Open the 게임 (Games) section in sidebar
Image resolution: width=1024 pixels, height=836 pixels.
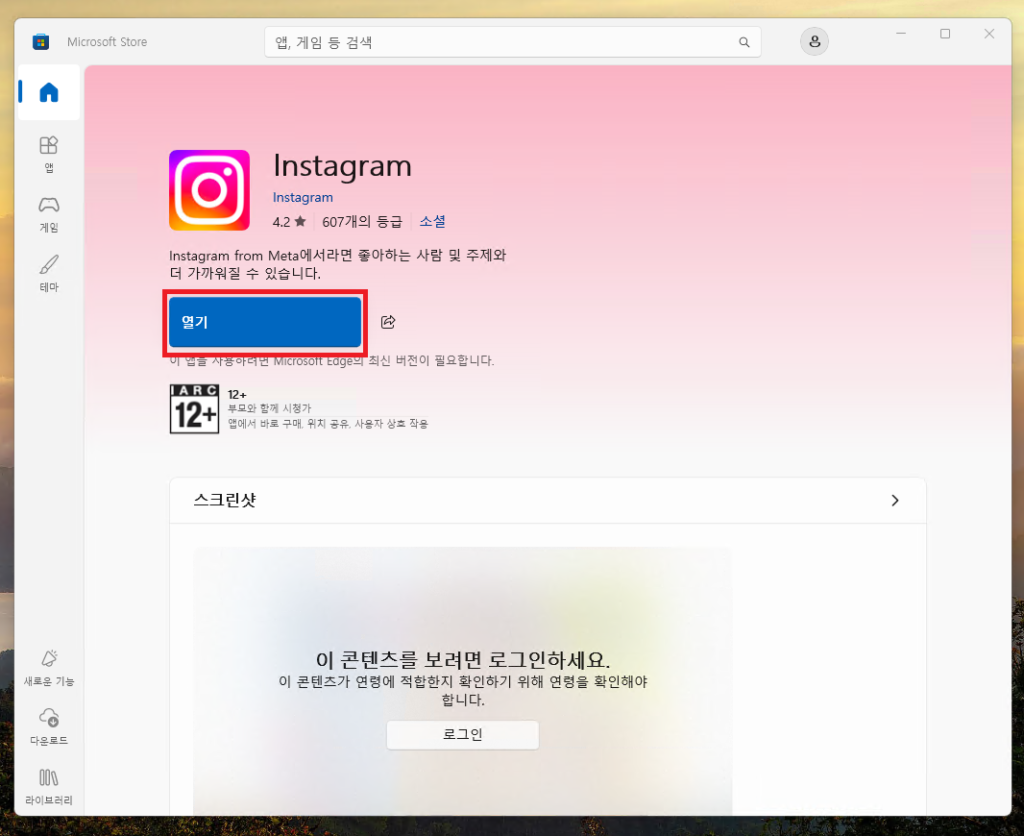click(49, 213)
